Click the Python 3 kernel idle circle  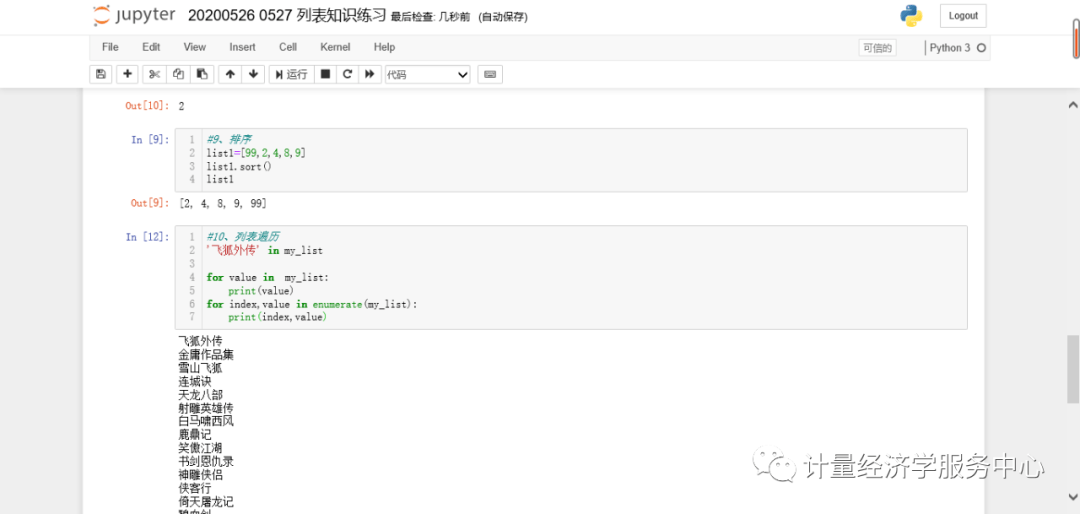[982, 48]
